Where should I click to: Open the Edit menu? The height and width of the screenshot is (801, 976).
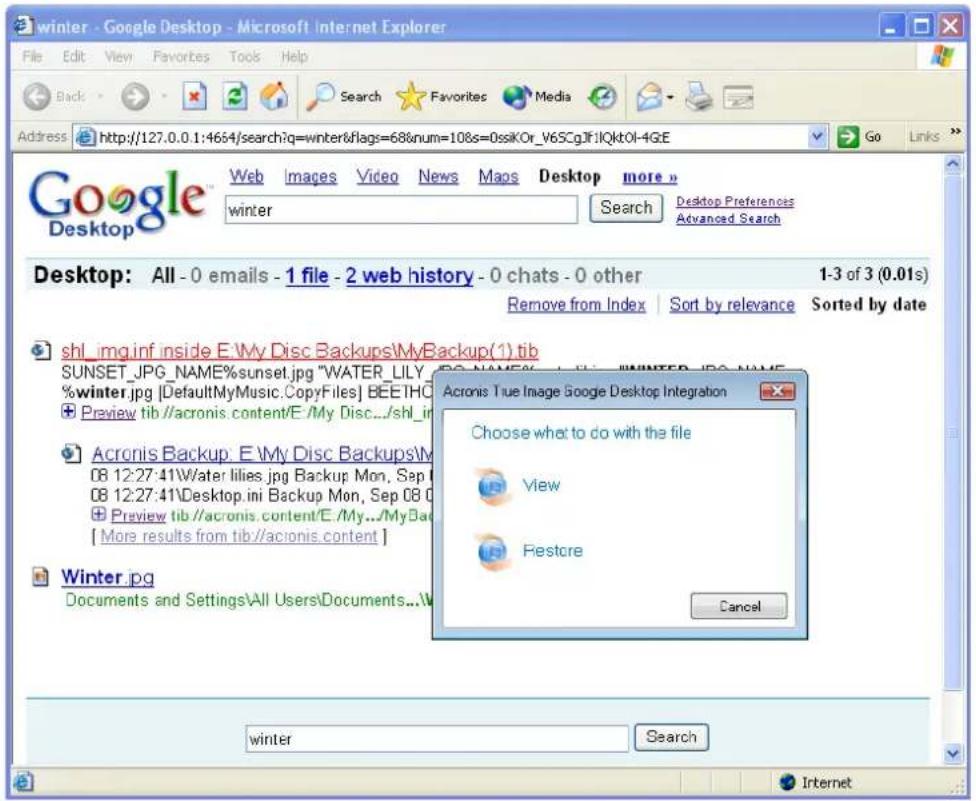[73, 57]
